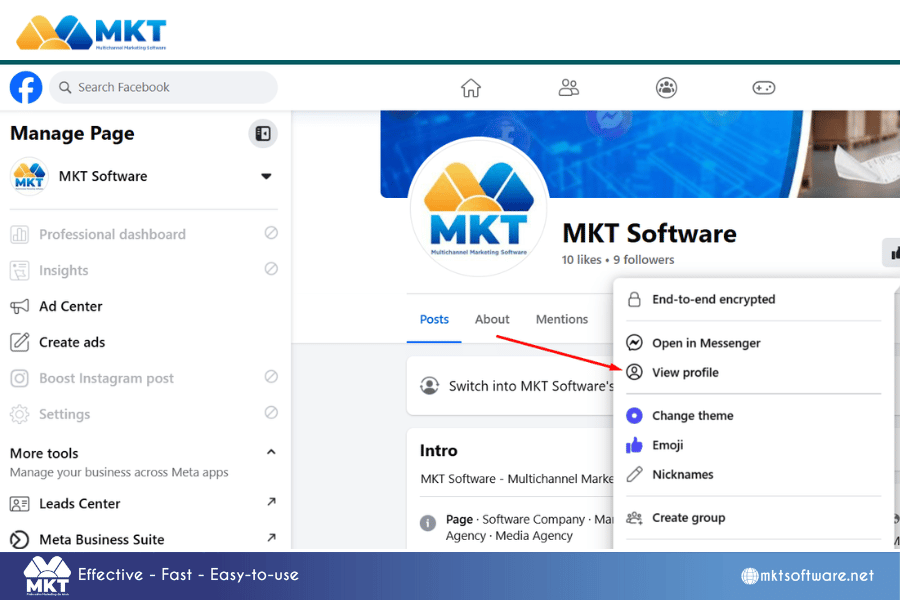Open Friends via the people icon
Image resolution: width=900 pixels, height=600 pixels.
point(569,88)
